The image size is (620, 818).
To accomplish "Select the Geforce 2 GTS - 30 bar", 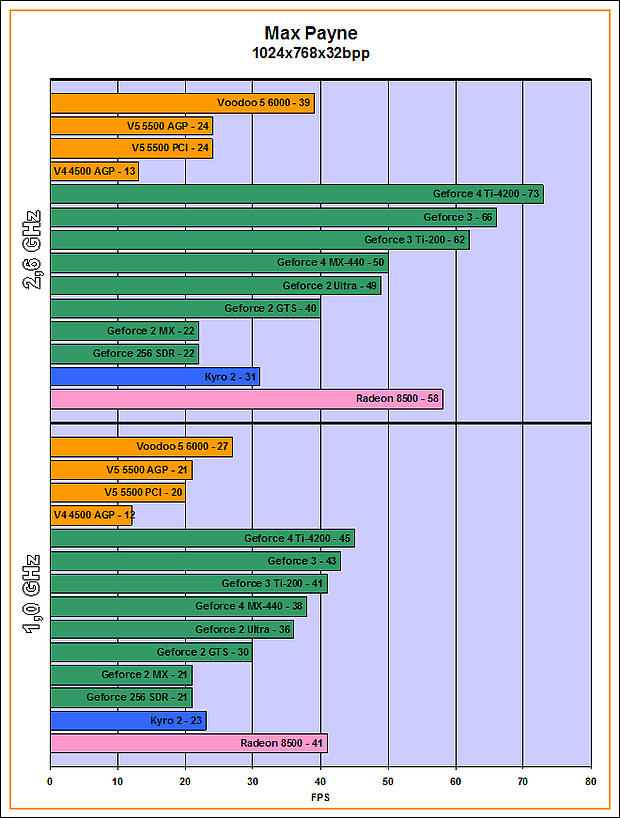I will coord(151,652).
